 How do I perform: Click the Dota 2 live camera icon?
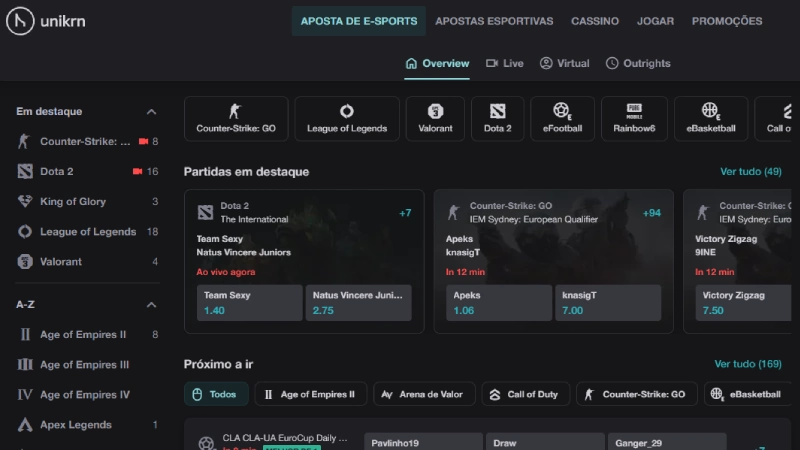point(137,171)
